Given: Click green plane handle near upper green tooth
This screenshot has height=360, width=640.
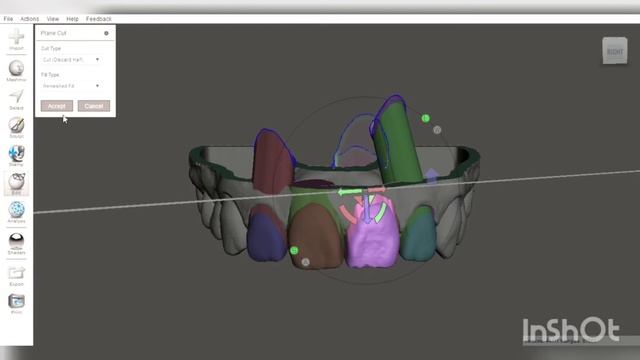Looking at the screenshot, I should click(425, 118).
